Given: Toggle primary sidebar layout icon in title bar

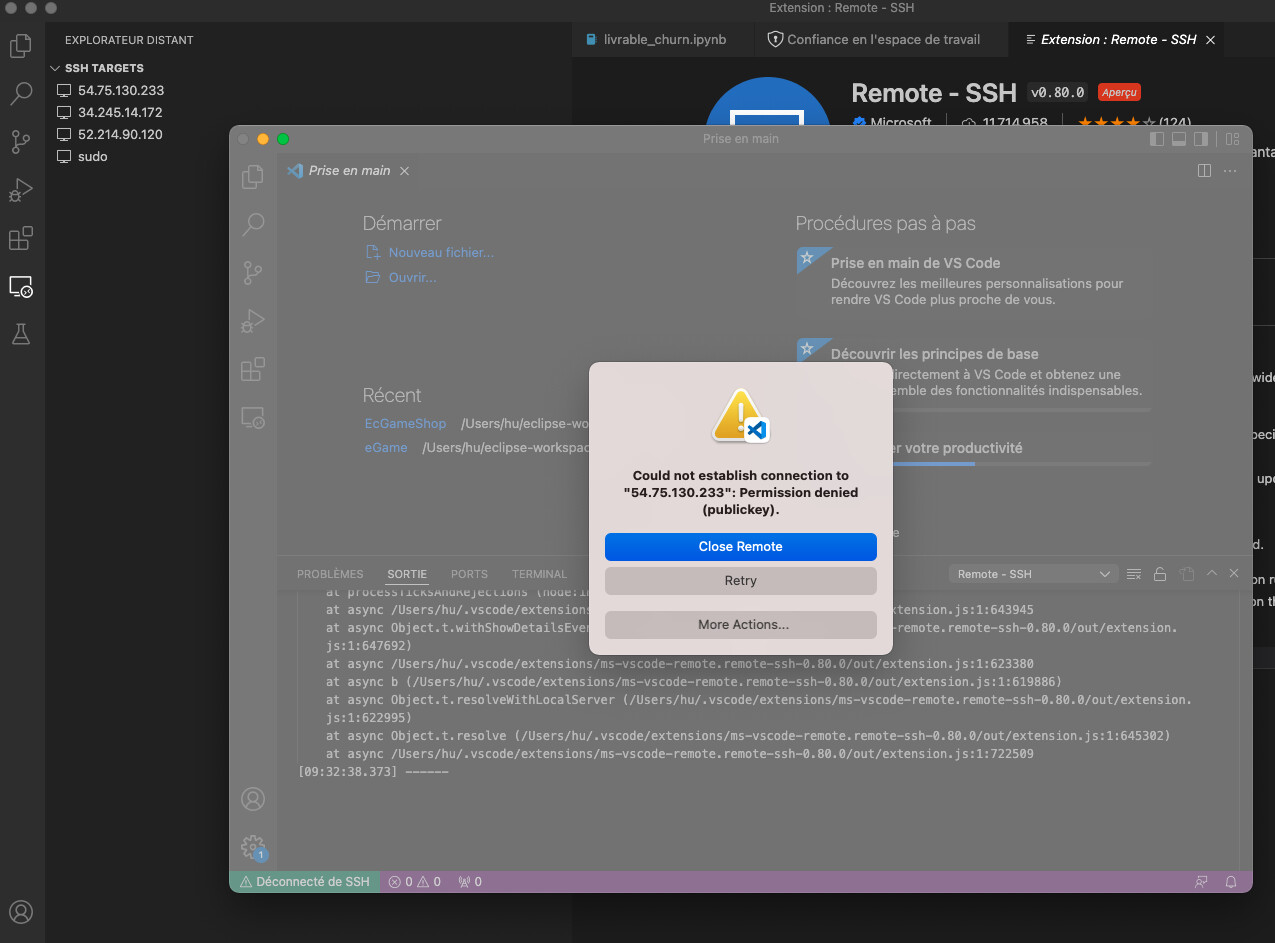Looking at the screenshot, I should [x=1157, y=139].
